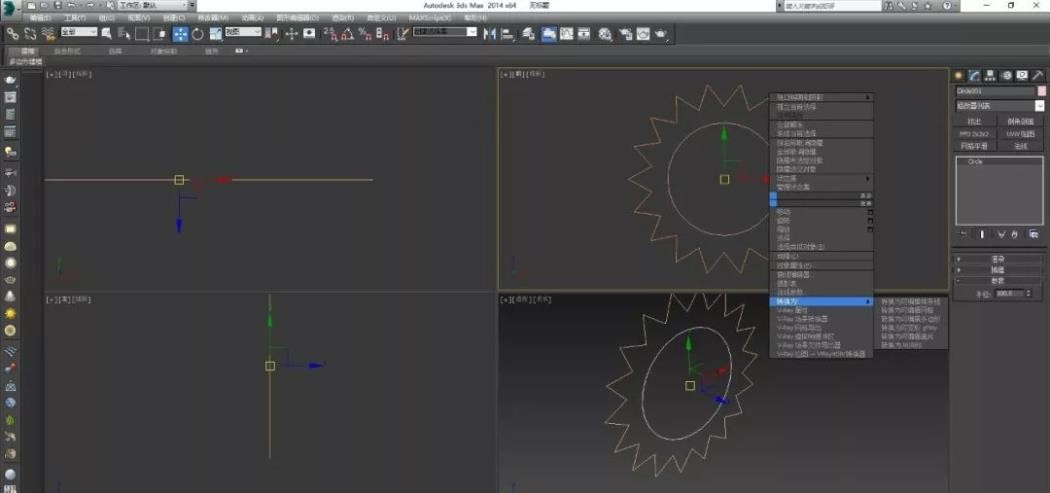Toggle the 3D snaps button
Image resolution: width=1050 pixels, height=493 pixels.
[331, 33]
